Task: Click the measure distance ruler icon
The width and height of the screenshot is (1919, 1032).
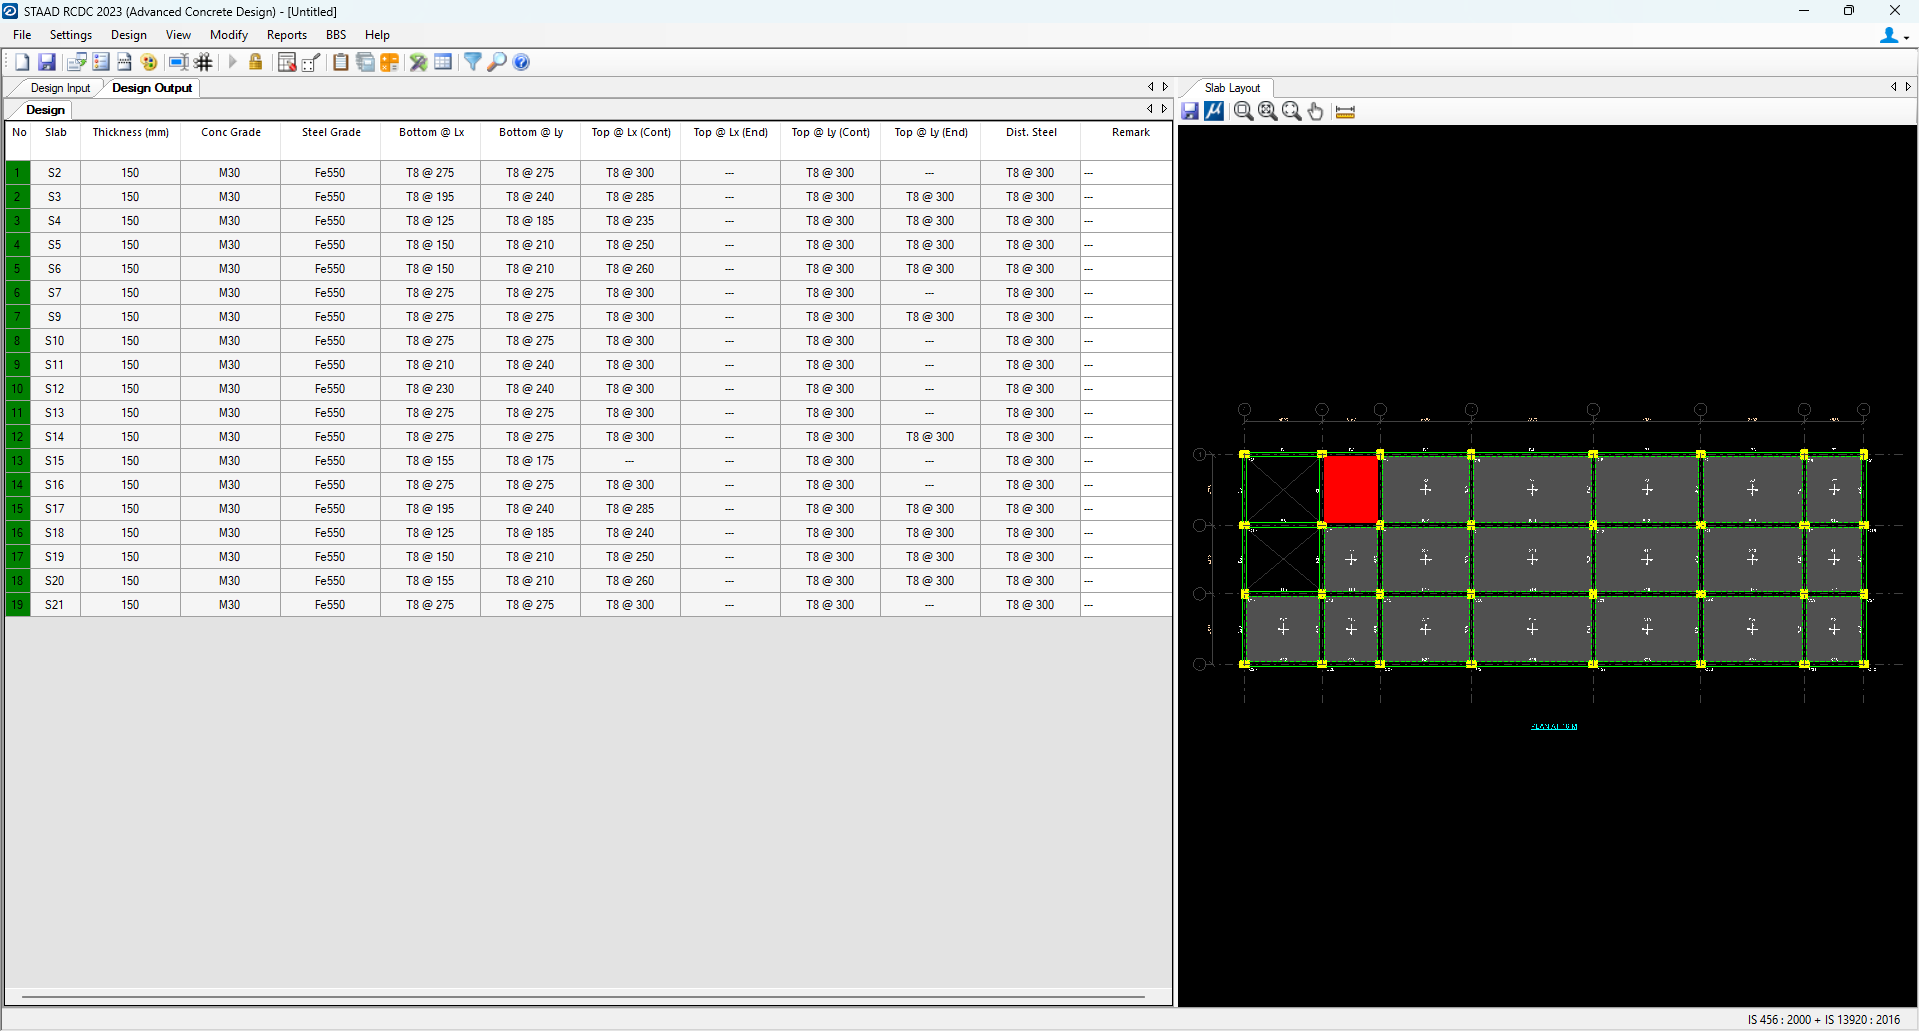Action: [x=1345, y=111]
